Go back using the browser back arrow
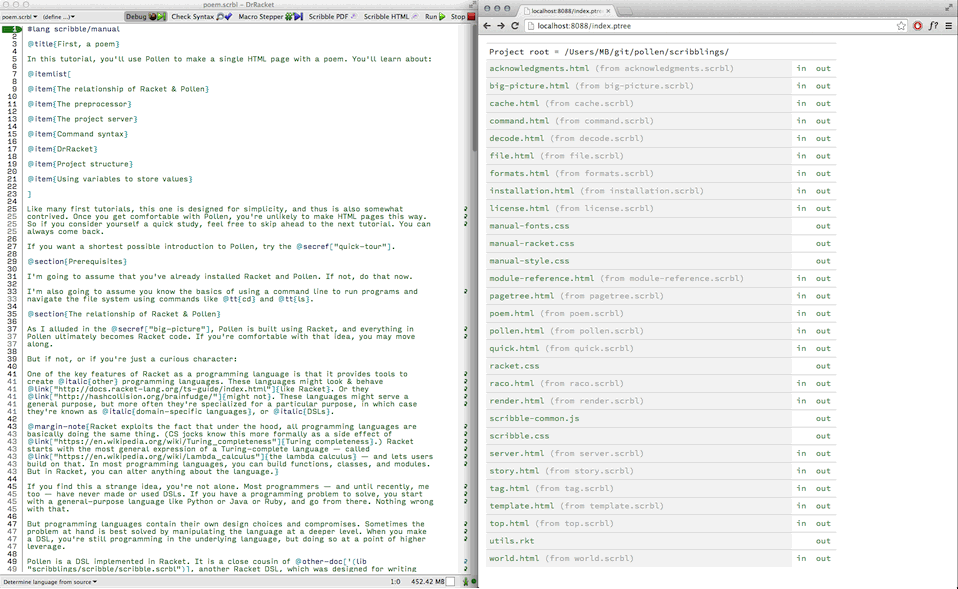Viewport: 958px width, 589px height. coord(487,26)
